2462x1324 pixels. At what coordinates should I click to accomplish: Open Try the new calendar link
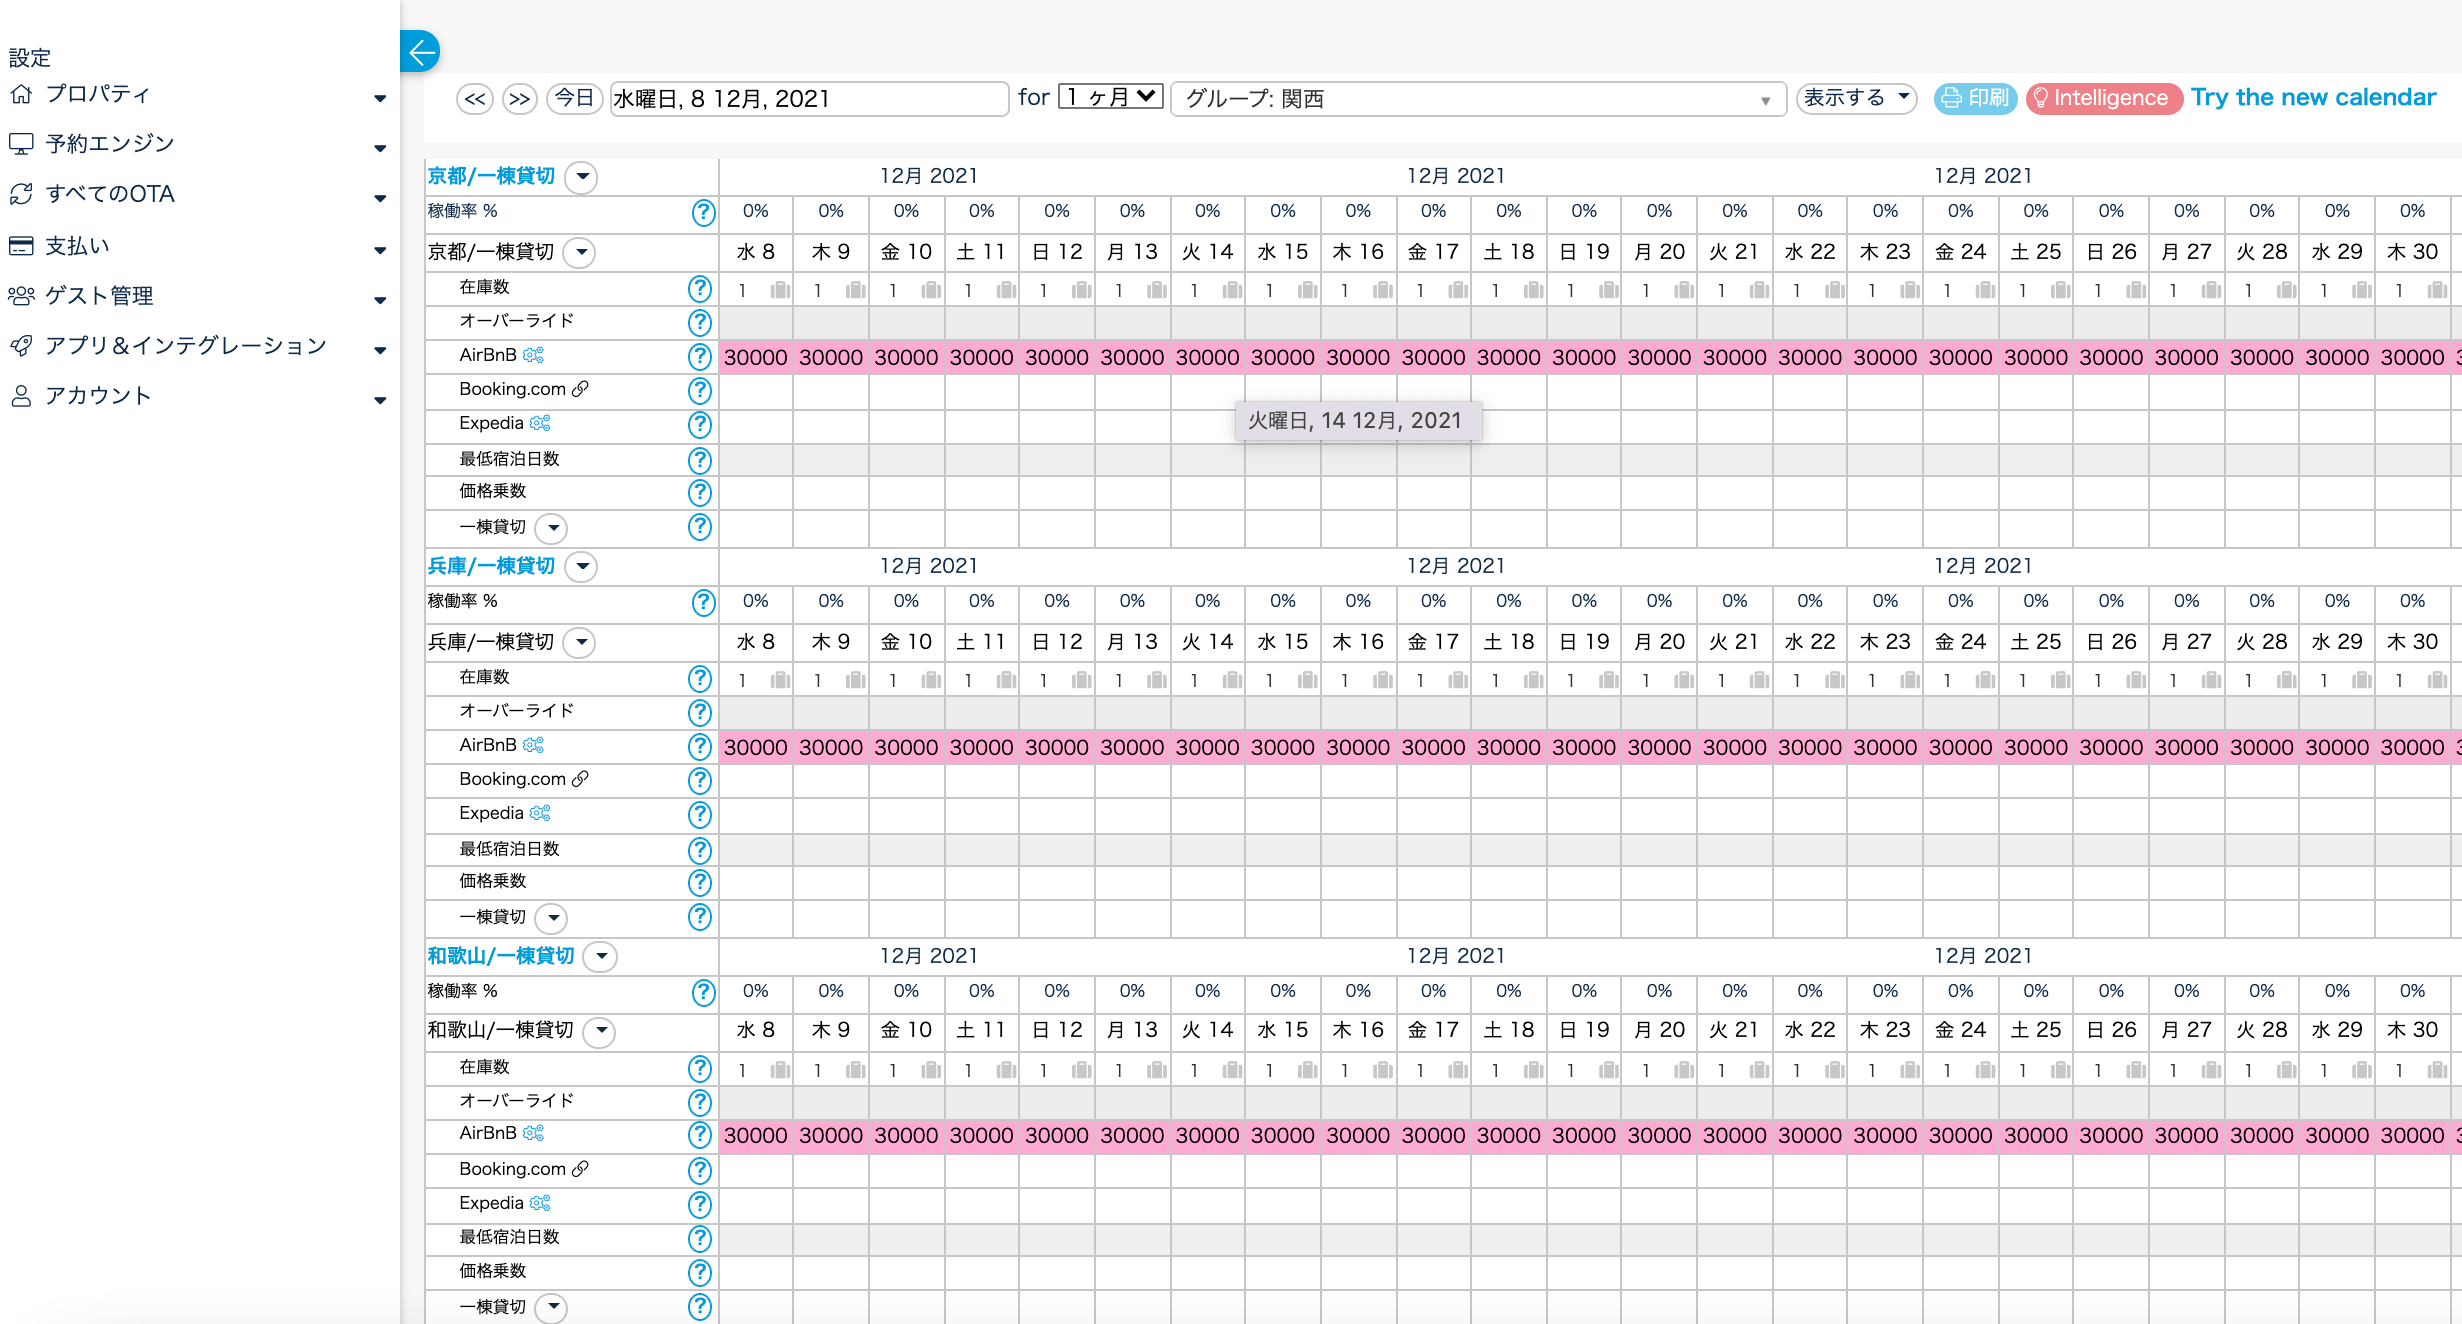tap(2313, 98)
